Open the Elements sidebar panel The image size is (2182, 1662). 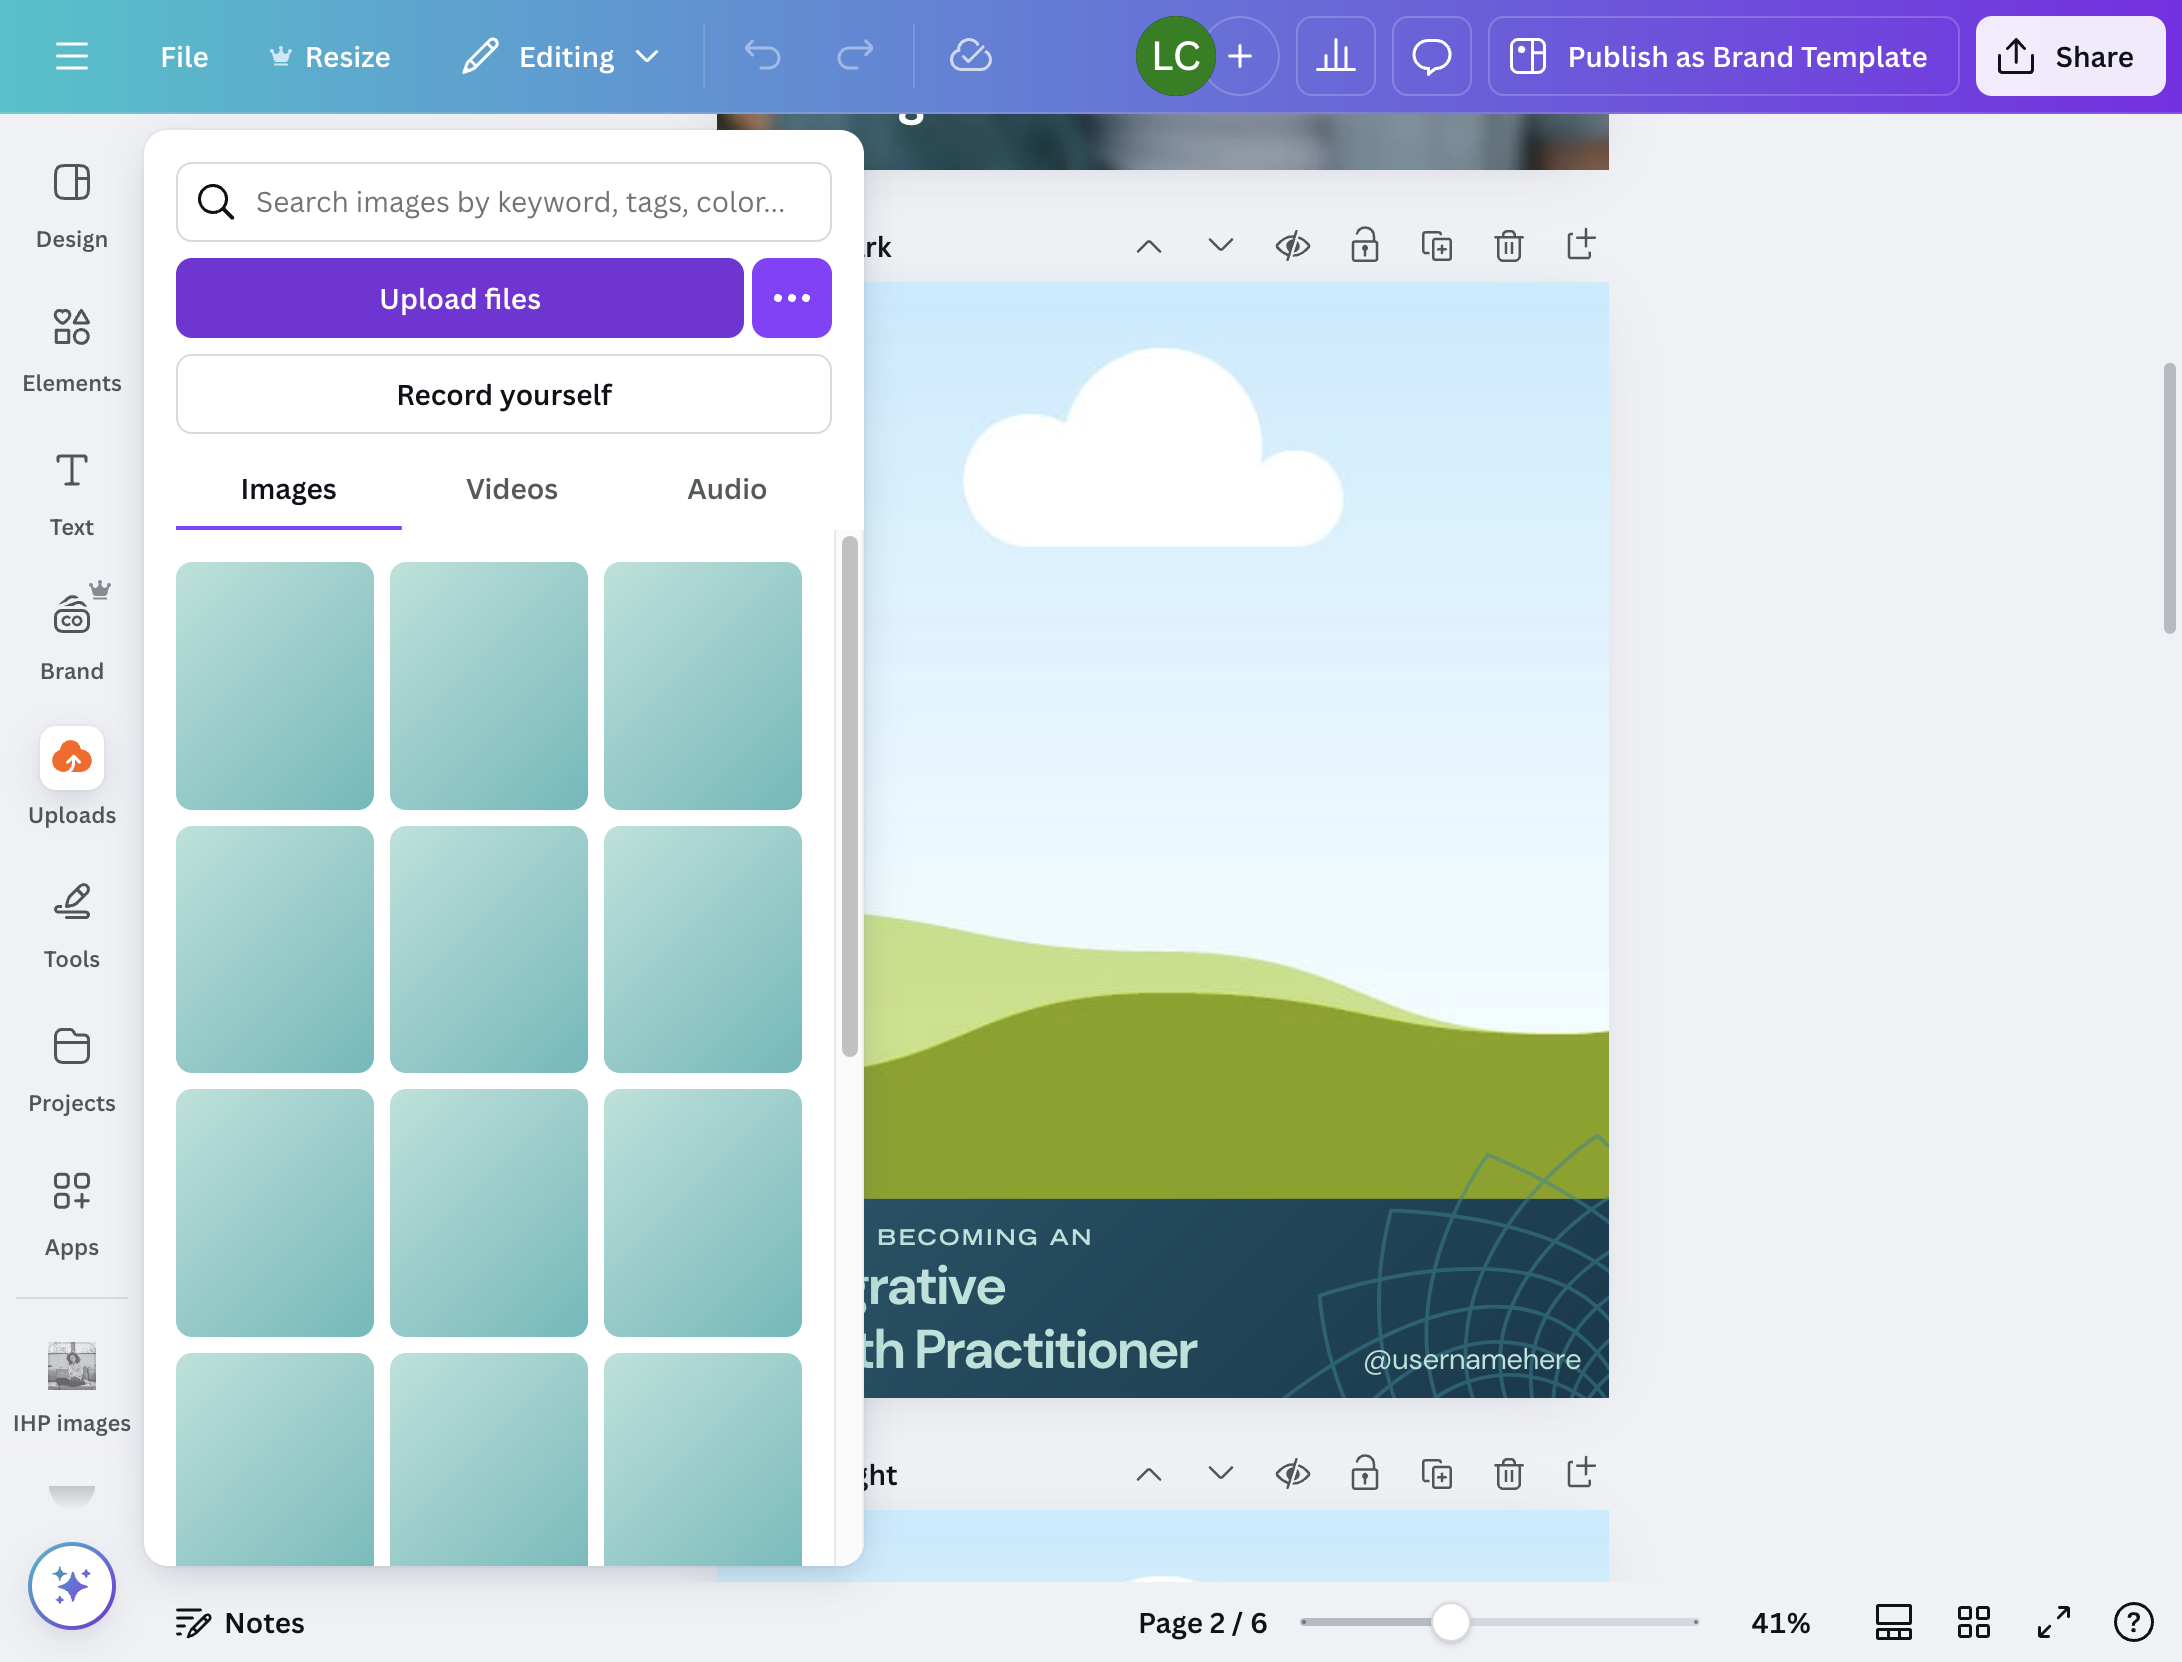72,351
